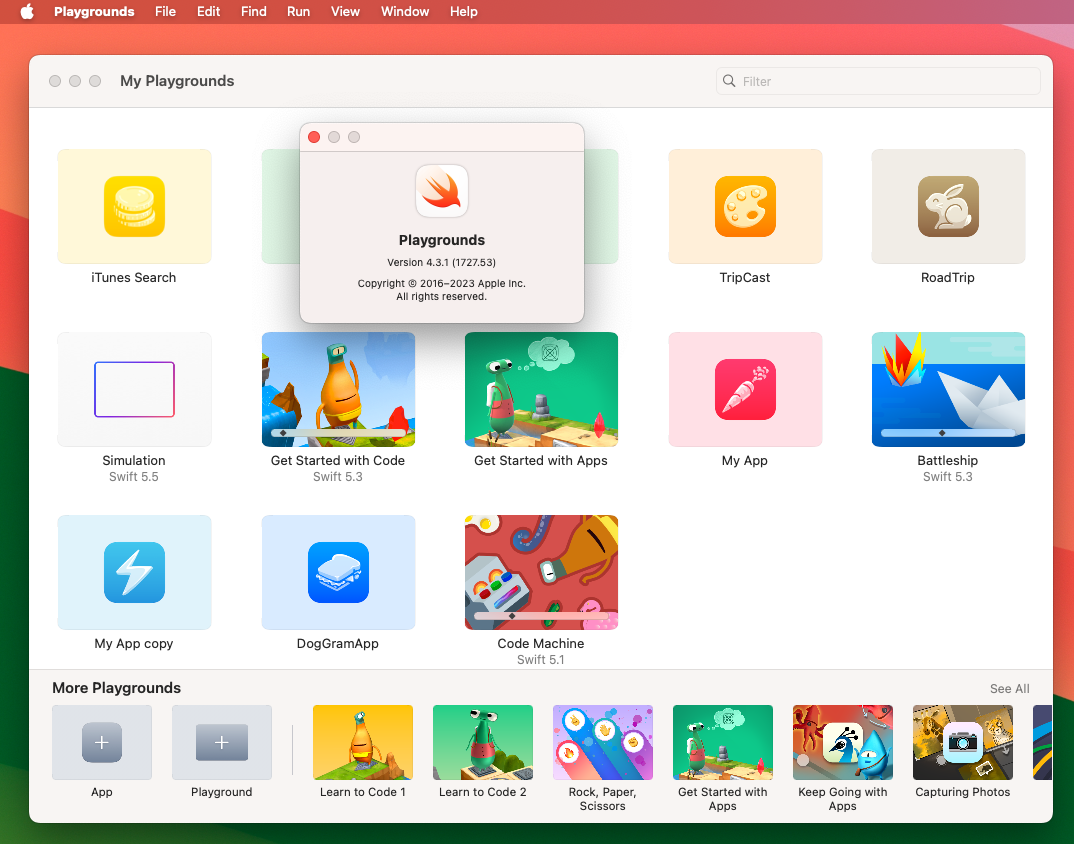Click the Version 4.3.1 text in About dialog
Image resolution: width=1074 pixels, height=844 pixels.
(441, 262)
